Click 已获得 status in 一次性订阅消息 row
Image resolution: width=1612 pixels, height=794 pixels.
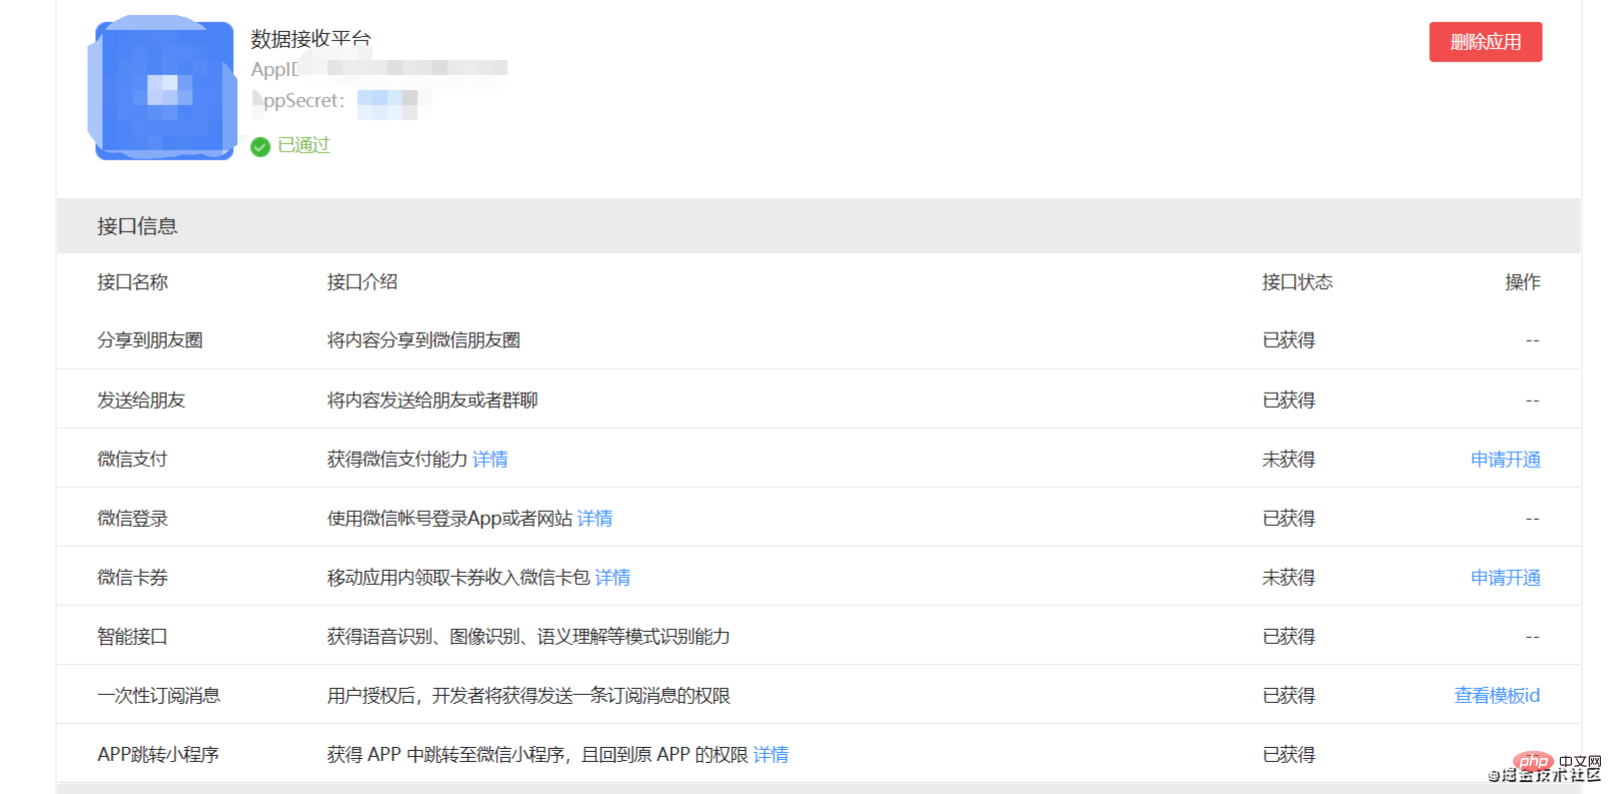1289,695
